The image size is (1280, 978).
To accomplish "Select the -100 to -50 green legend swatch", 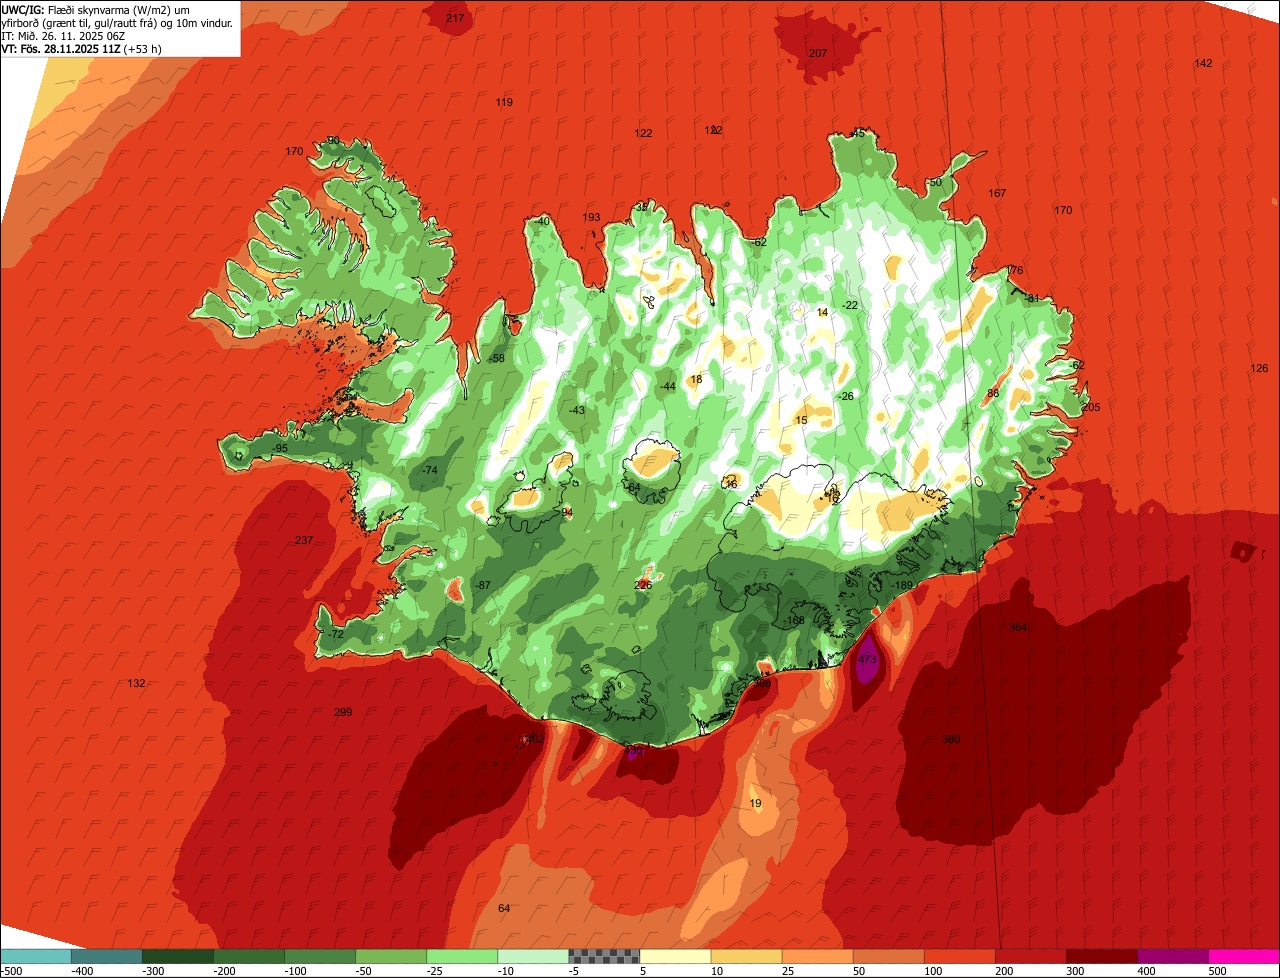I will [x=319, y=956].
